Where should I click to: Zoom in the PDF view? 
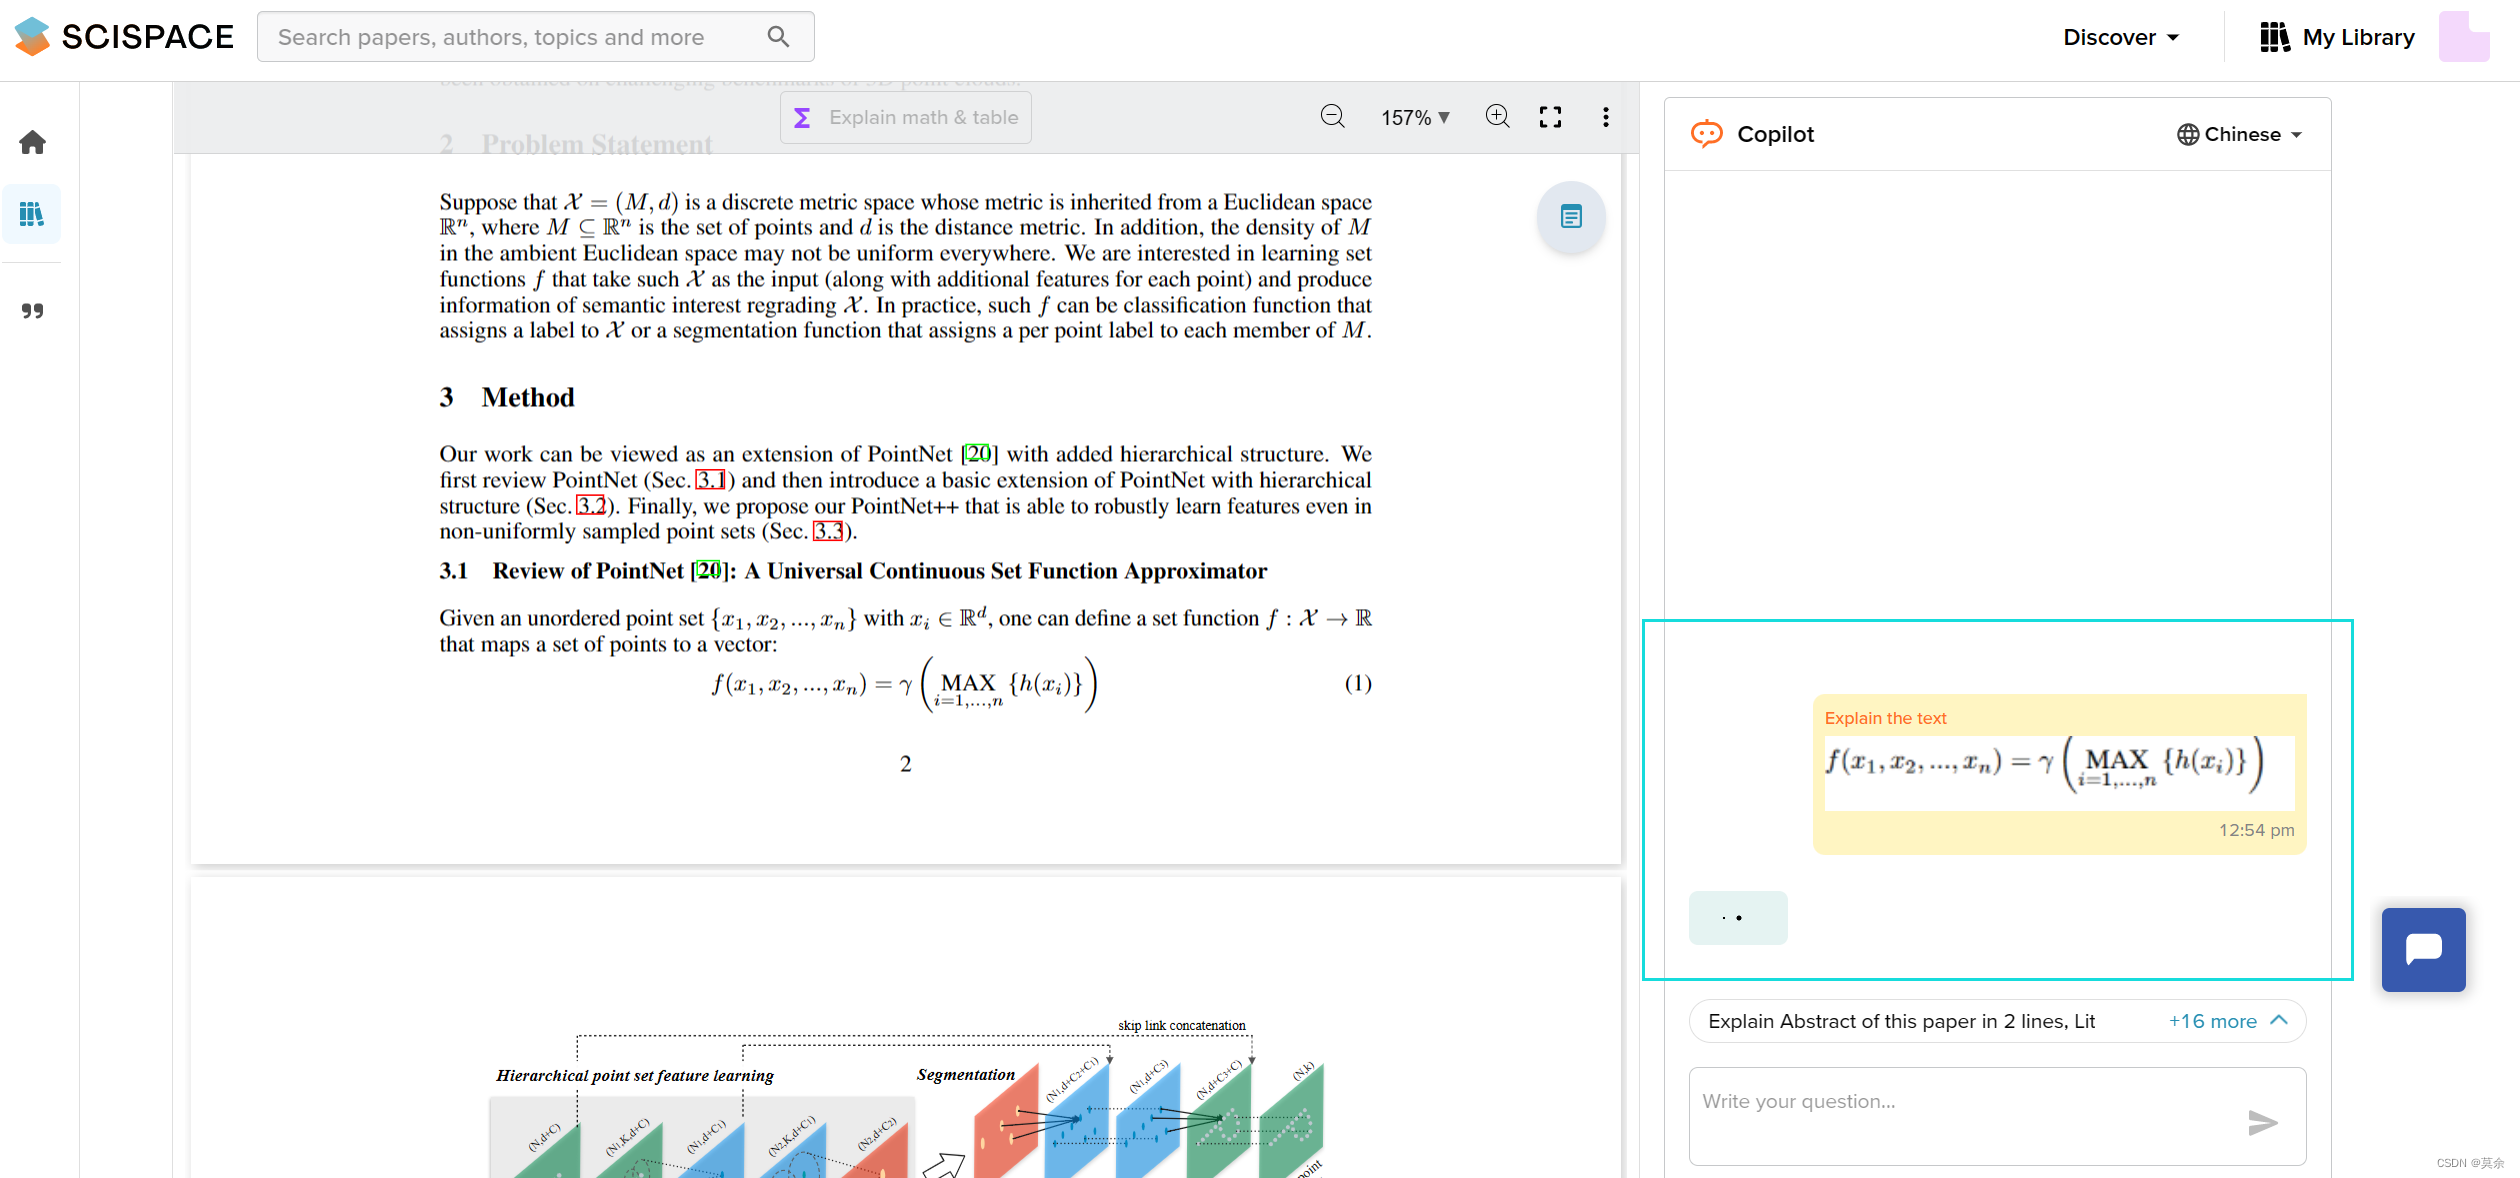(1497, 117)
